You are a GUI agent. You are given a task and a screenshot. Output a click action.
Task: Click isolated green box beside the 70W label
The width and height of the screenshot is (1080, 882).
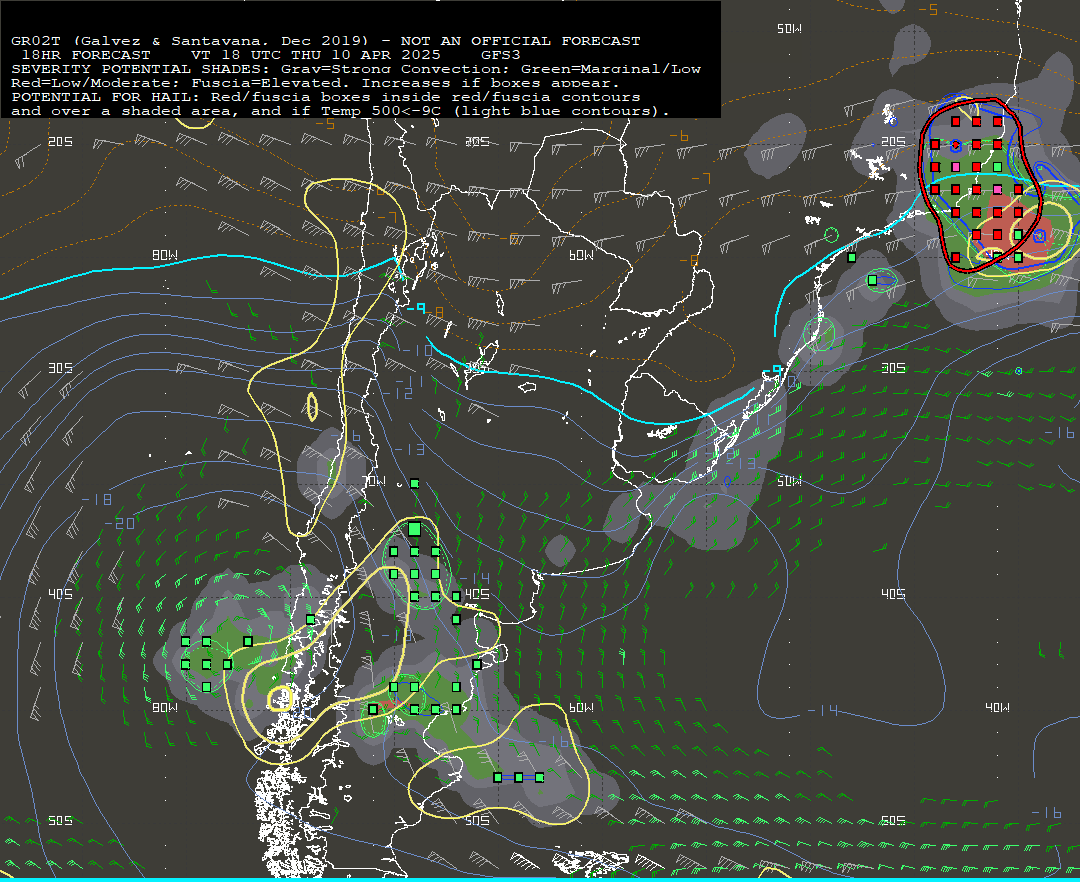[x=415, y=484]
